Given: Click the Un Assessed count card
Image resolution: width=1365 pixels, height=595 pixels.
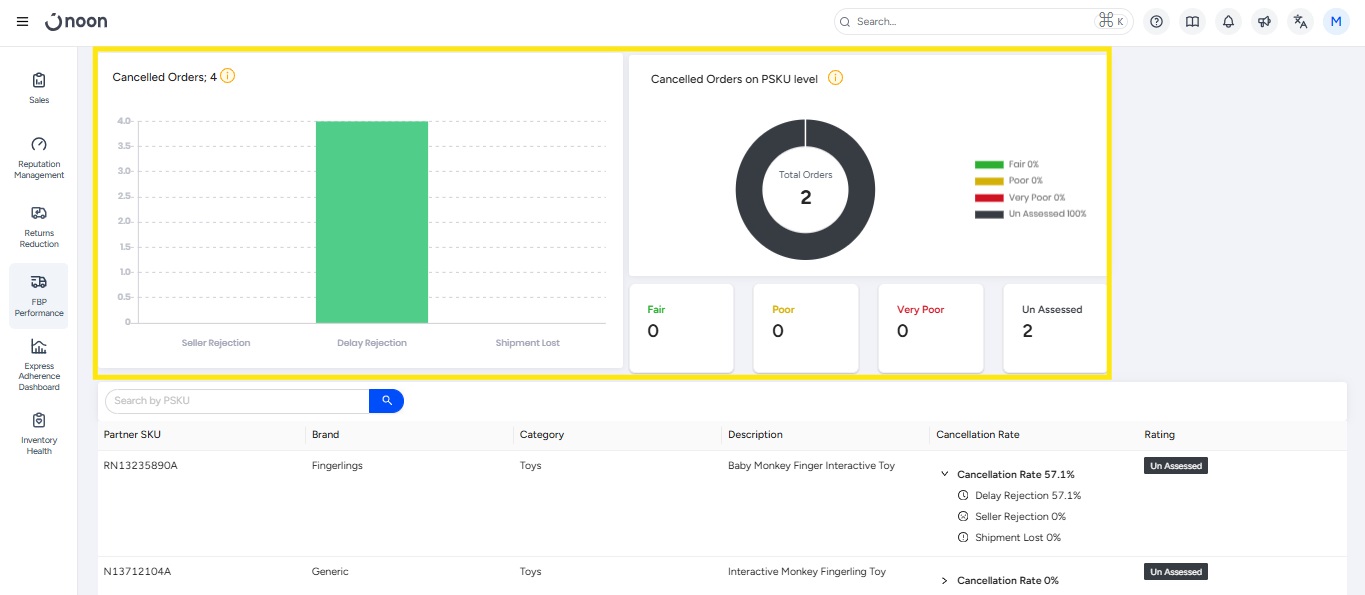Looking at the screenshot, I should [x=1053, y=327].
